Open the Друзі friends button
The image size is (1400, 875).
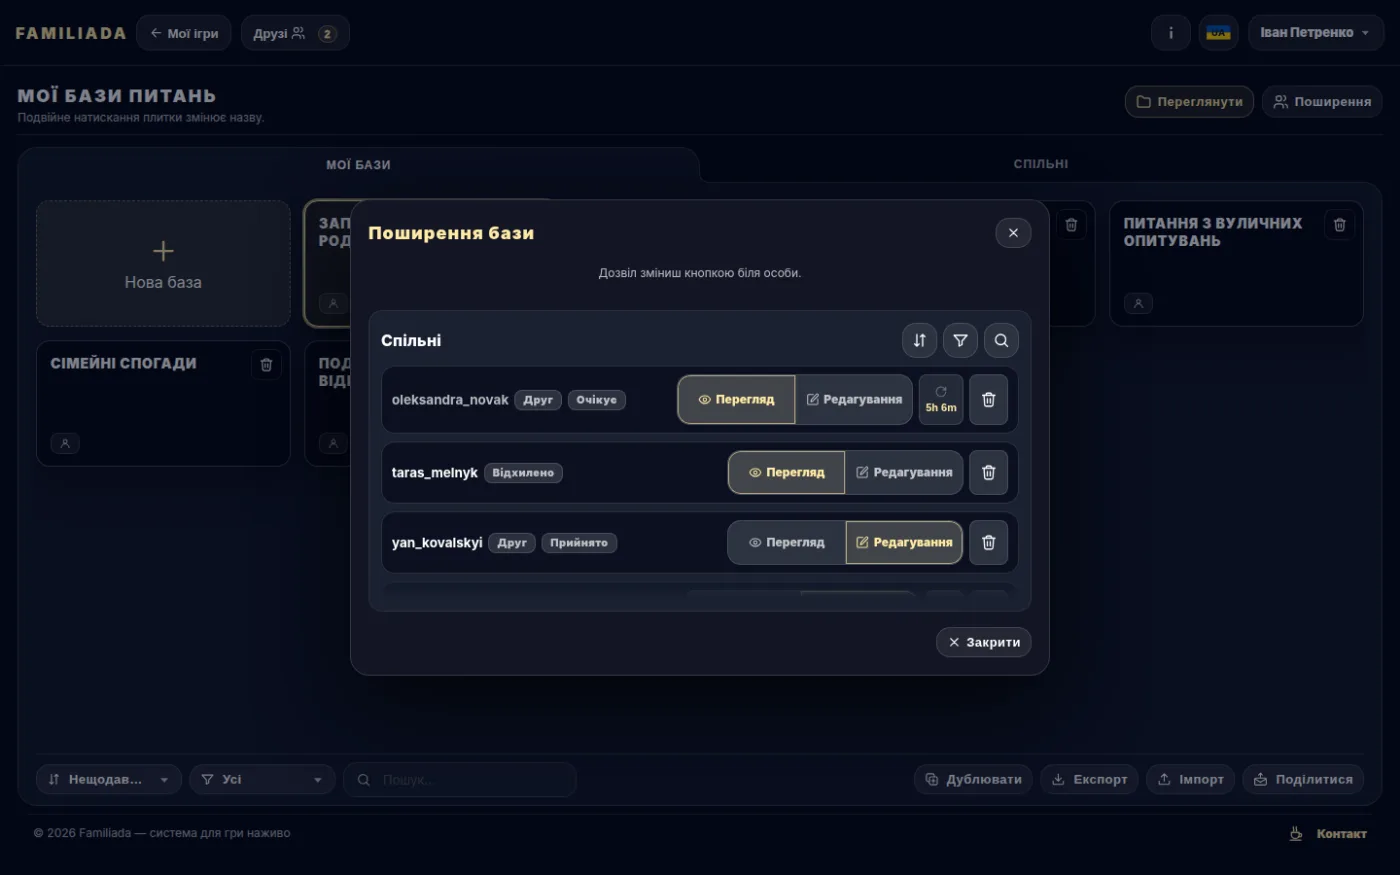(x=295, y=33)
